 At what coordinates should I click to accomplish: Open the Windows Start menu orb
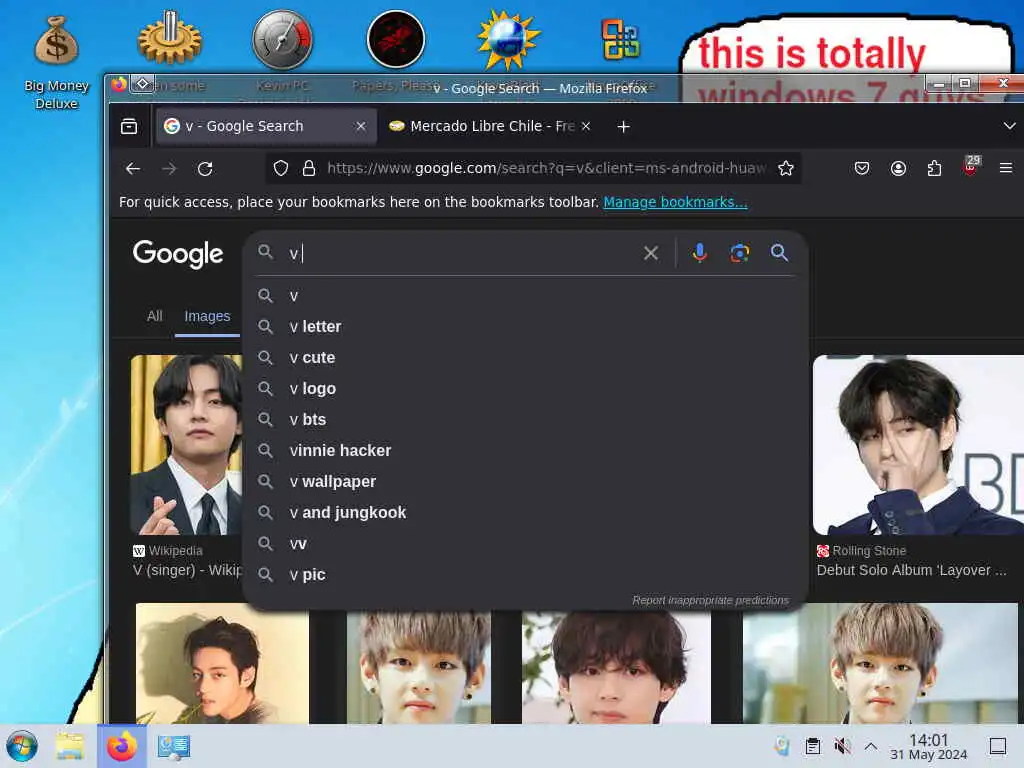point(22,746)
